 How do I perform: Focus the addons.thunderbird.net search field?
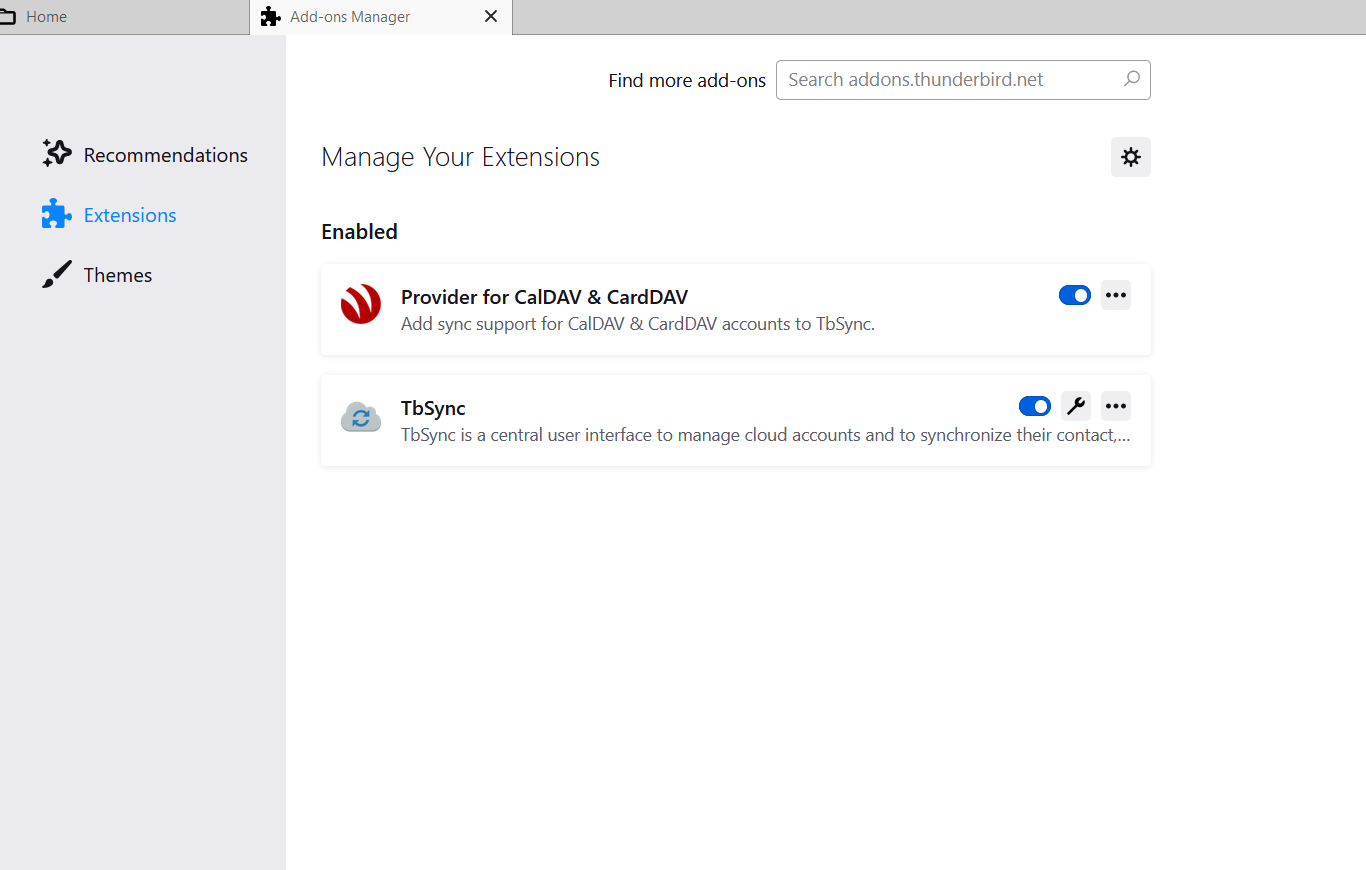click(x=963, y=80)
